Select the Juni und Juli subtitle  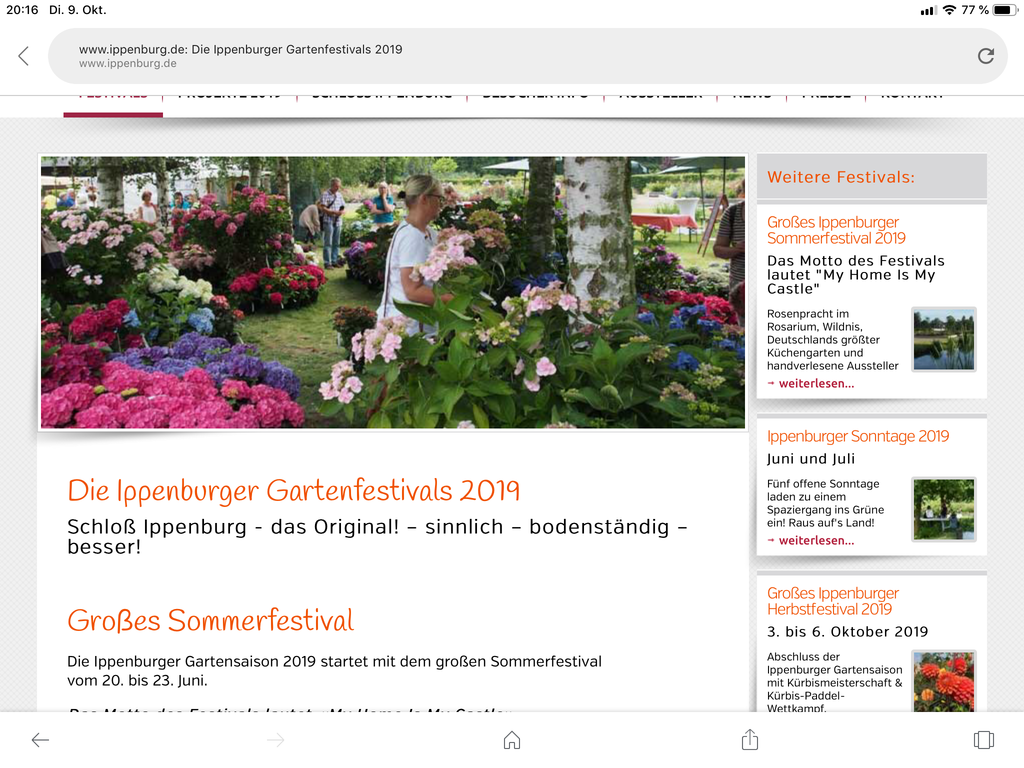pos(810,458)
